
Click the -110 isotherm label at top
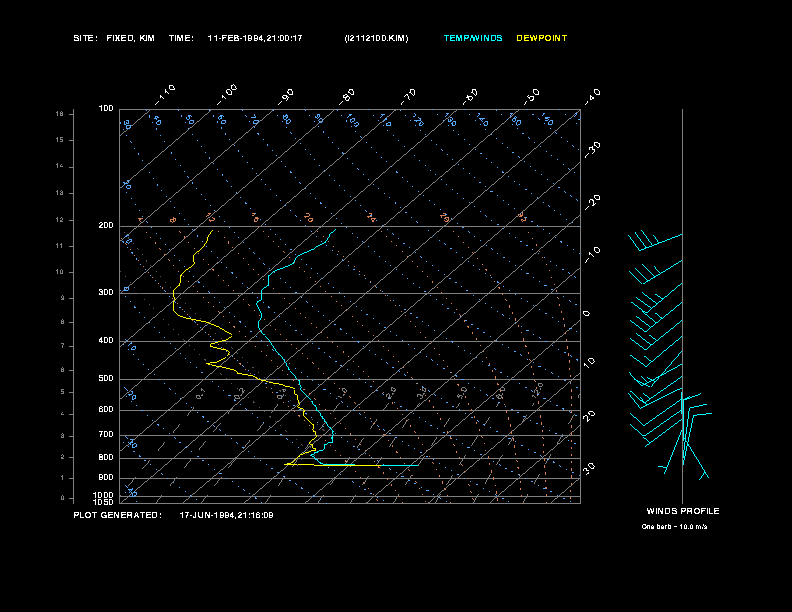click(x=165, y=95)
